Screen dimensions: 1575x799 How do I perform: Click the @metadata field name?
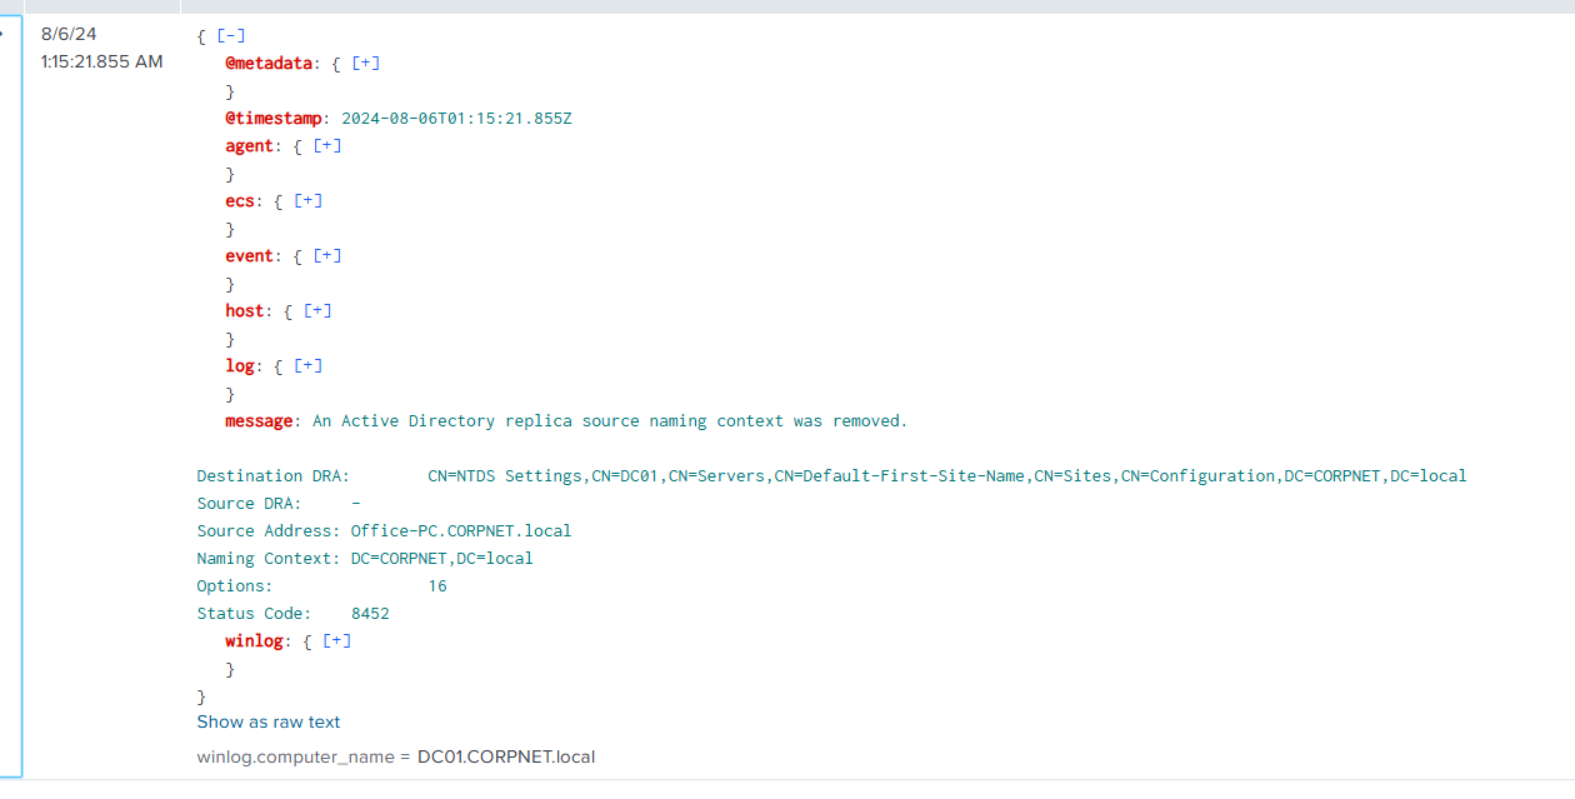[x=268, y=63]
